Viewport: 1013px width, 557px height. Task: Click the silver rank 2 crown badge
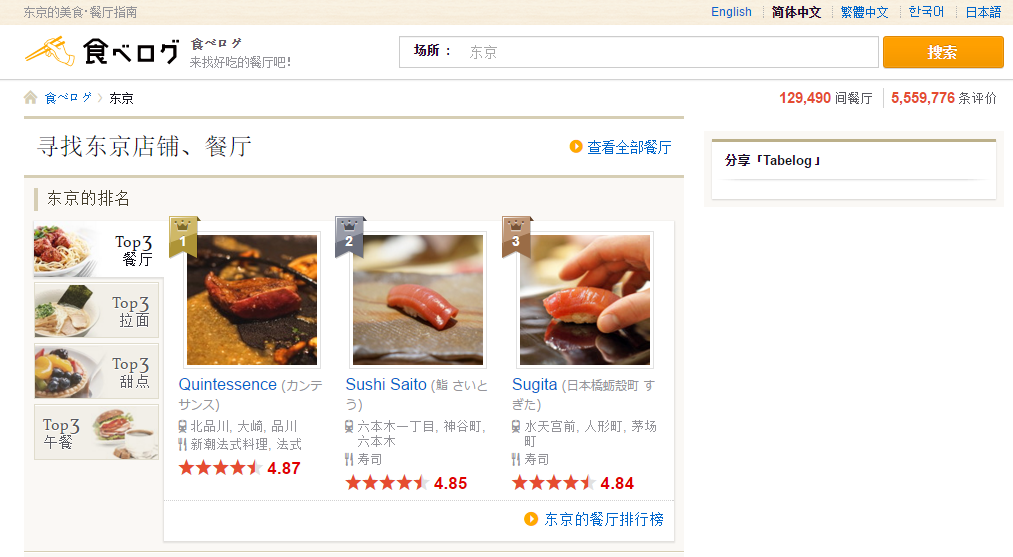(x=350, y=236)
